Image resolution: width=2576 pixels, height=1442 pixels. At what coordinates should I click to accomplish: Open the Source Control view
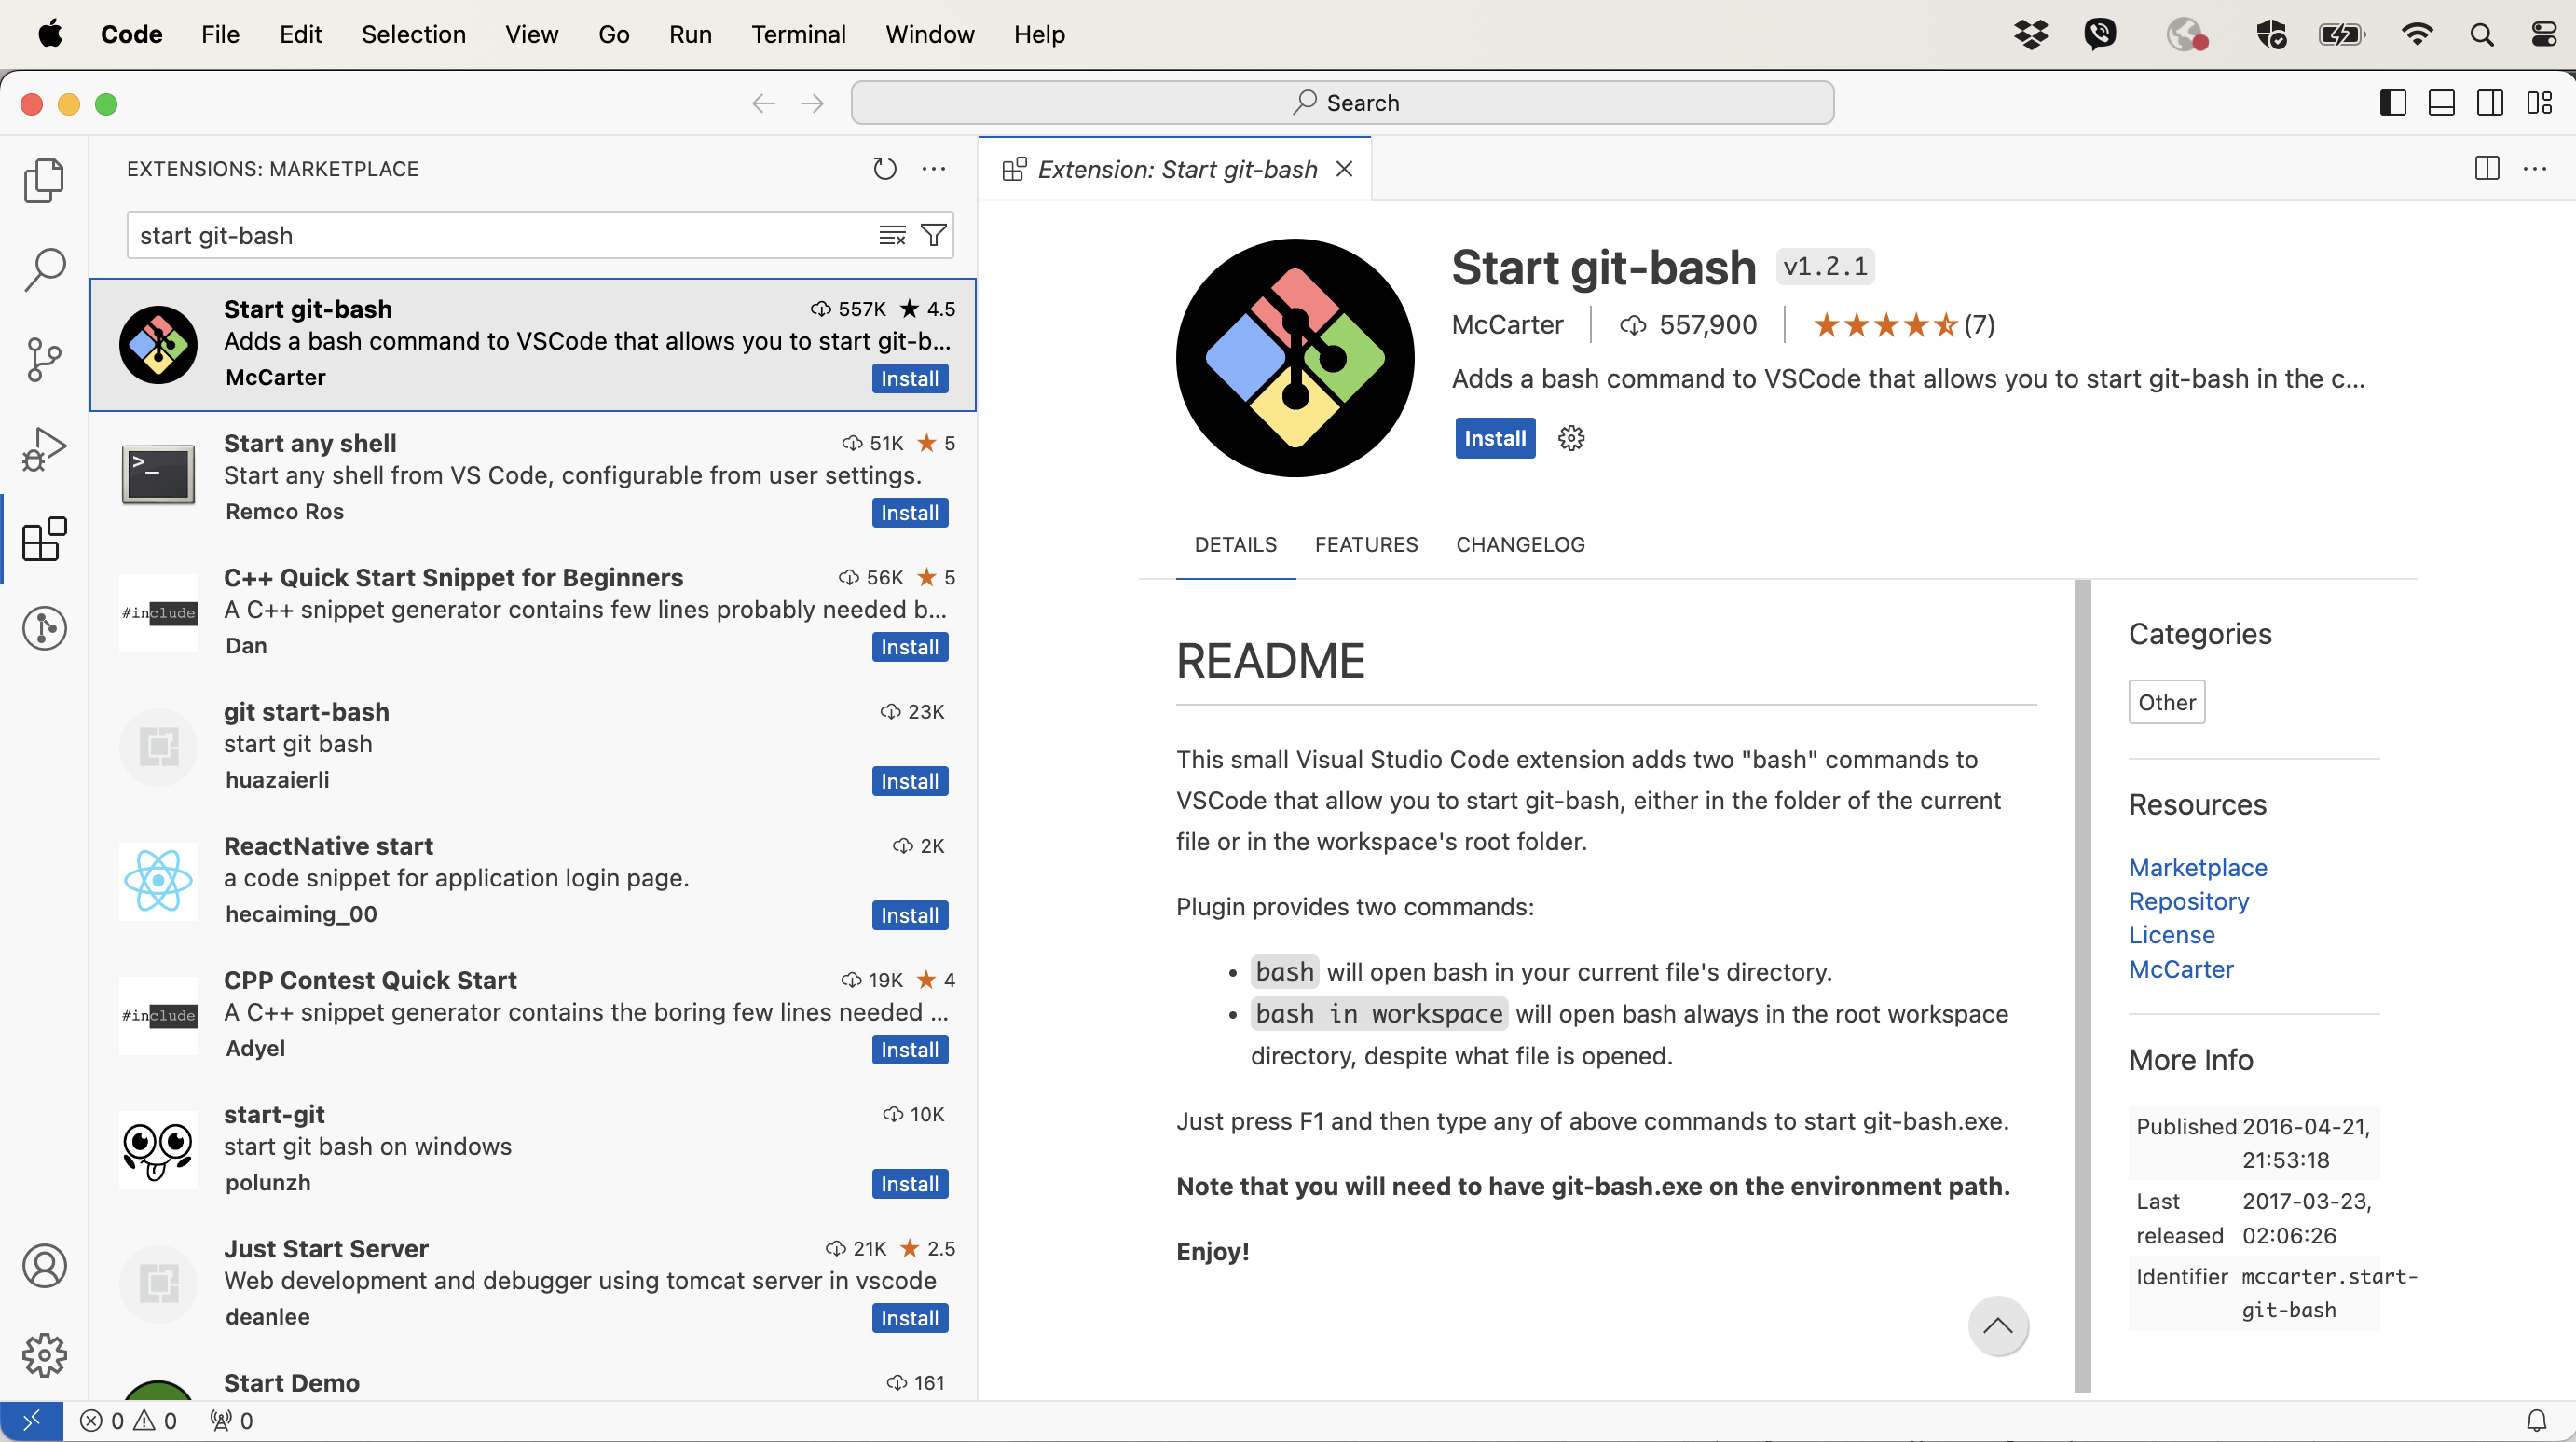[x=44, y=359]
